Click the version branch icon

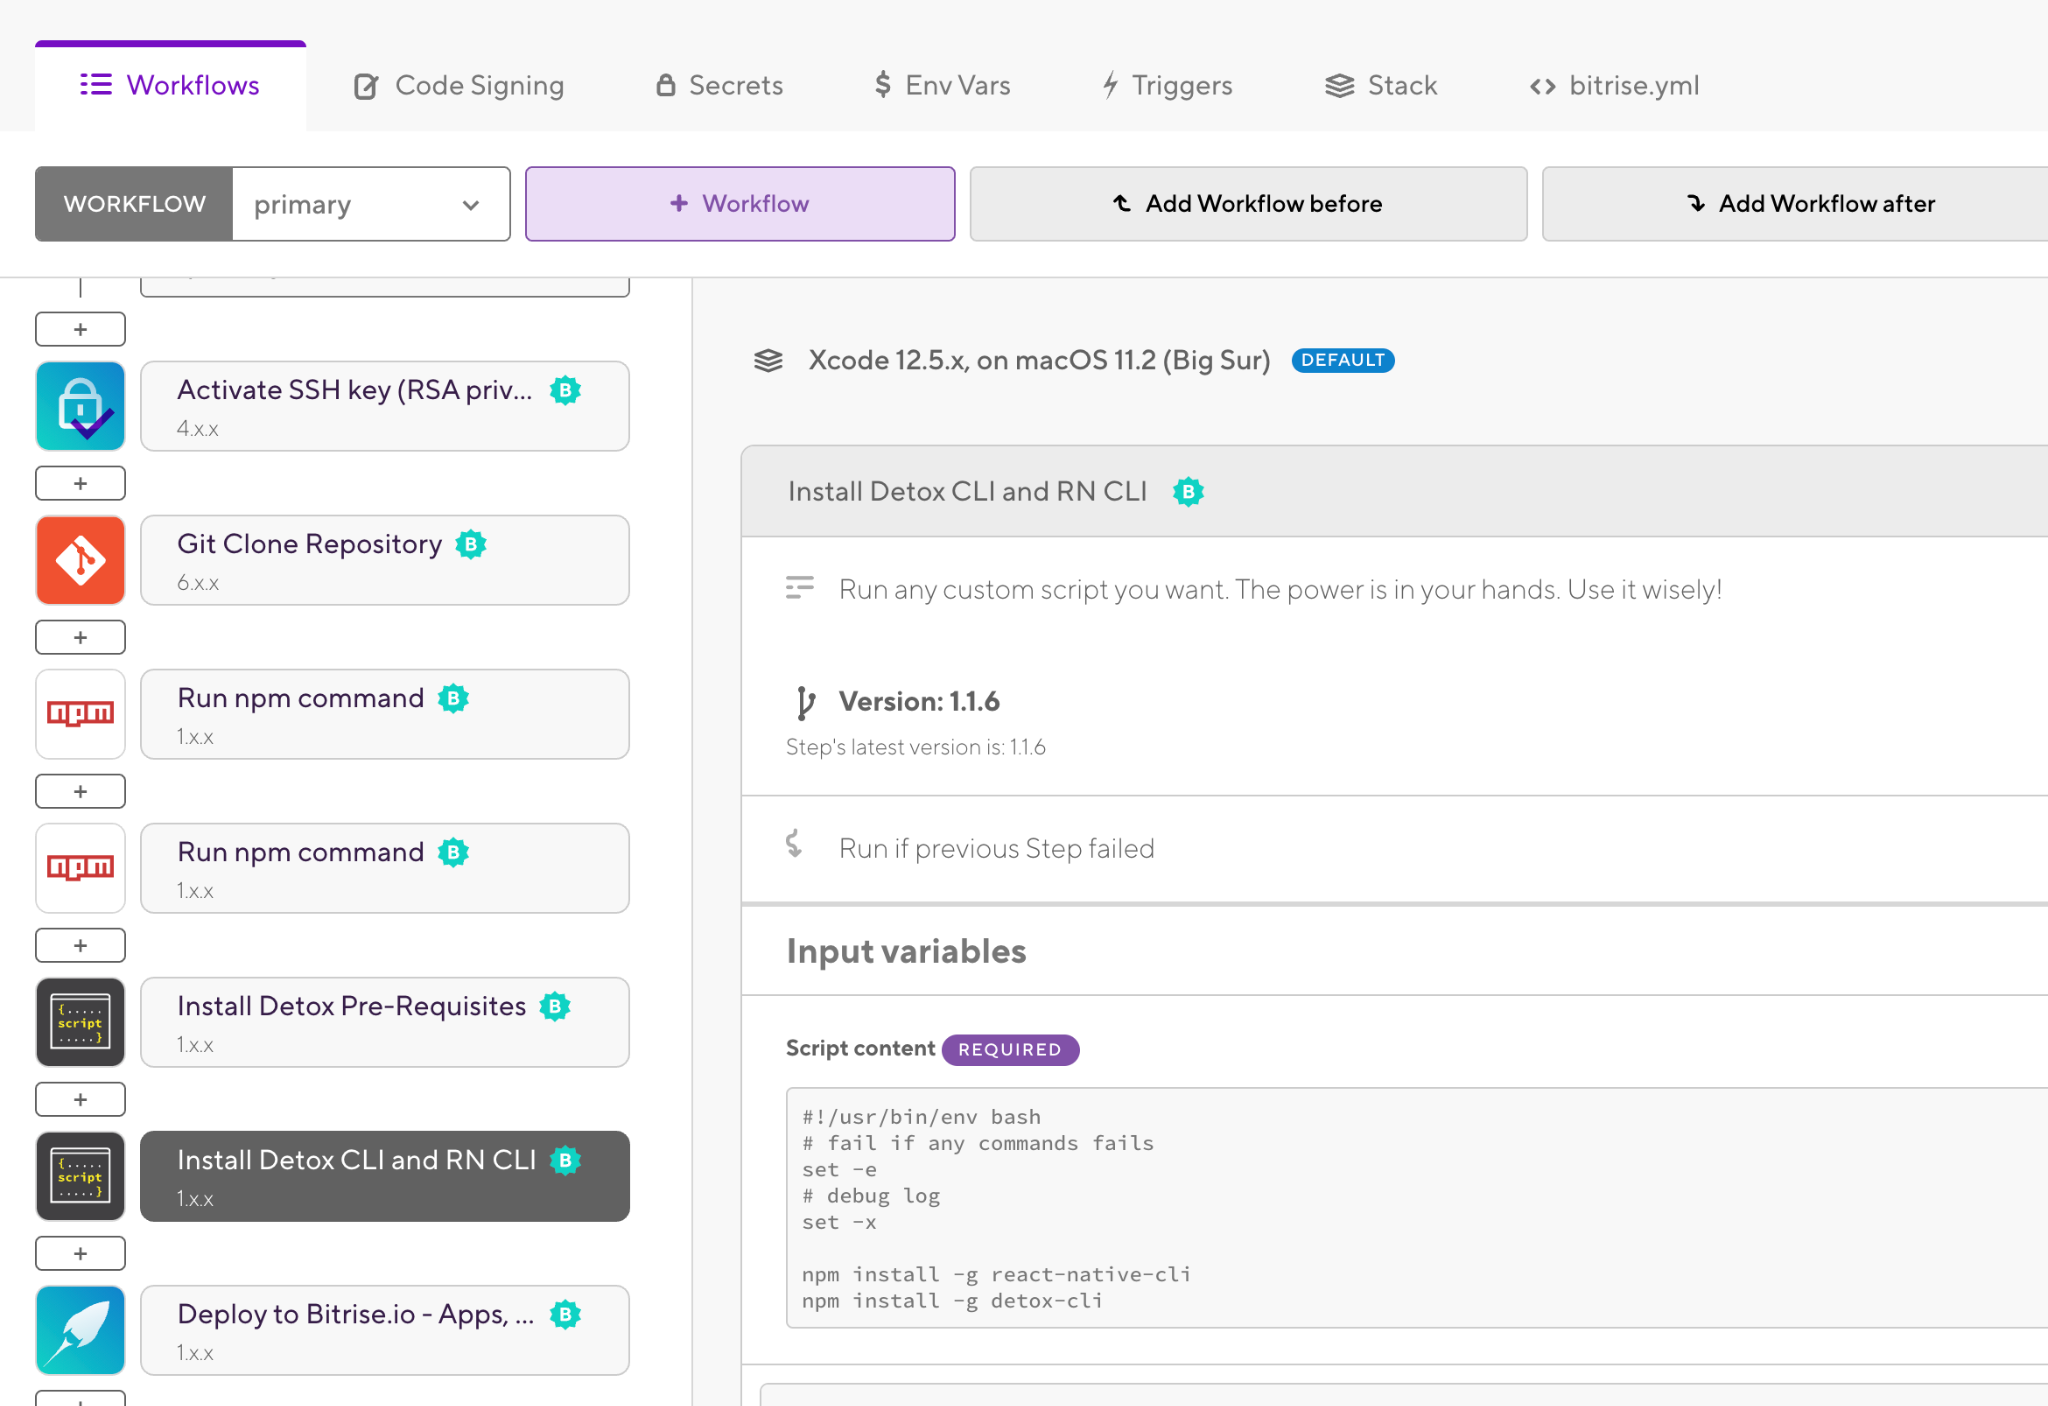click(805, 702)
